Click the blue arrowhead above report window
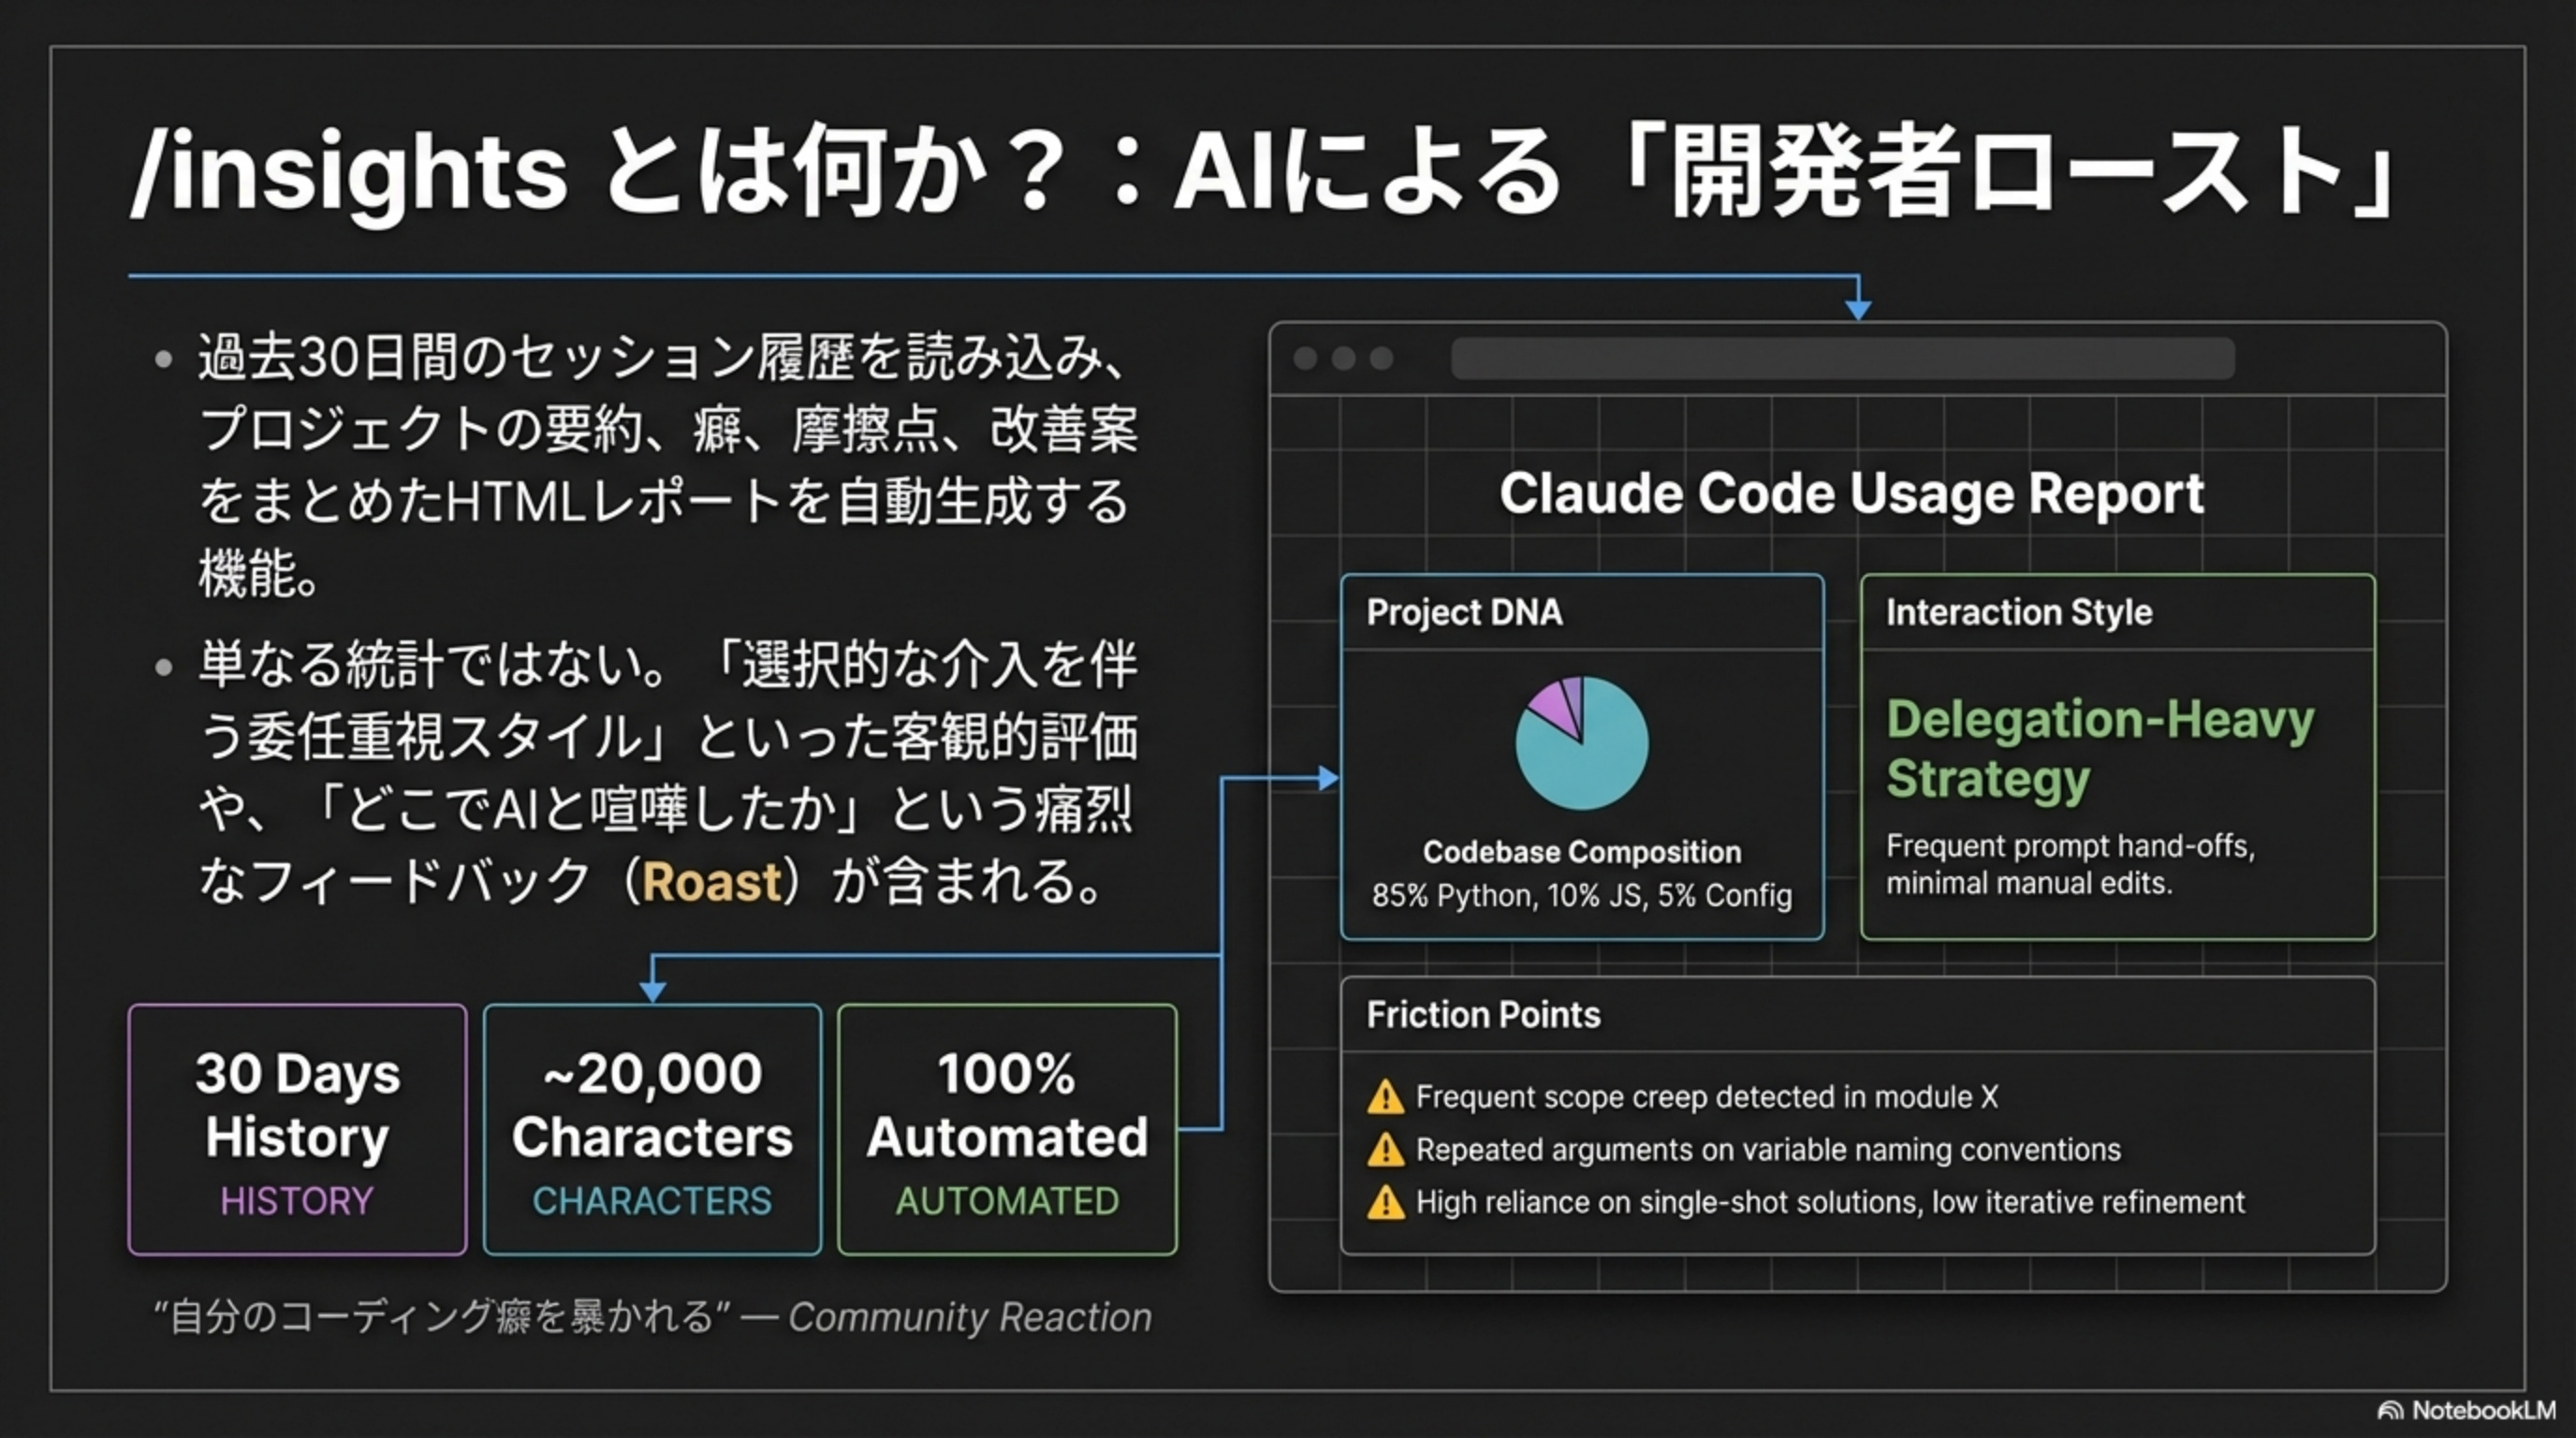Viewport: 2576px width, 1438px height. click(x=1858, y=309)
